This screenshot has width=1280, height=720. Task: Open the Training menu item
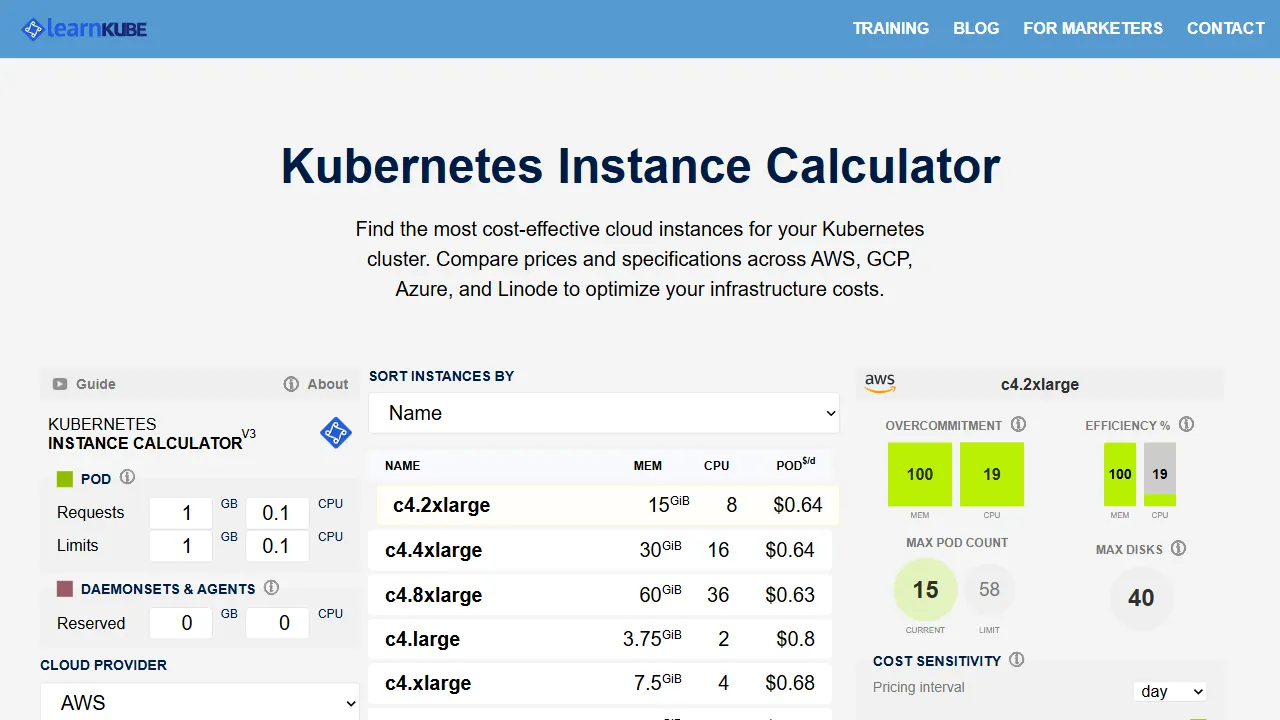click(891, 28)
